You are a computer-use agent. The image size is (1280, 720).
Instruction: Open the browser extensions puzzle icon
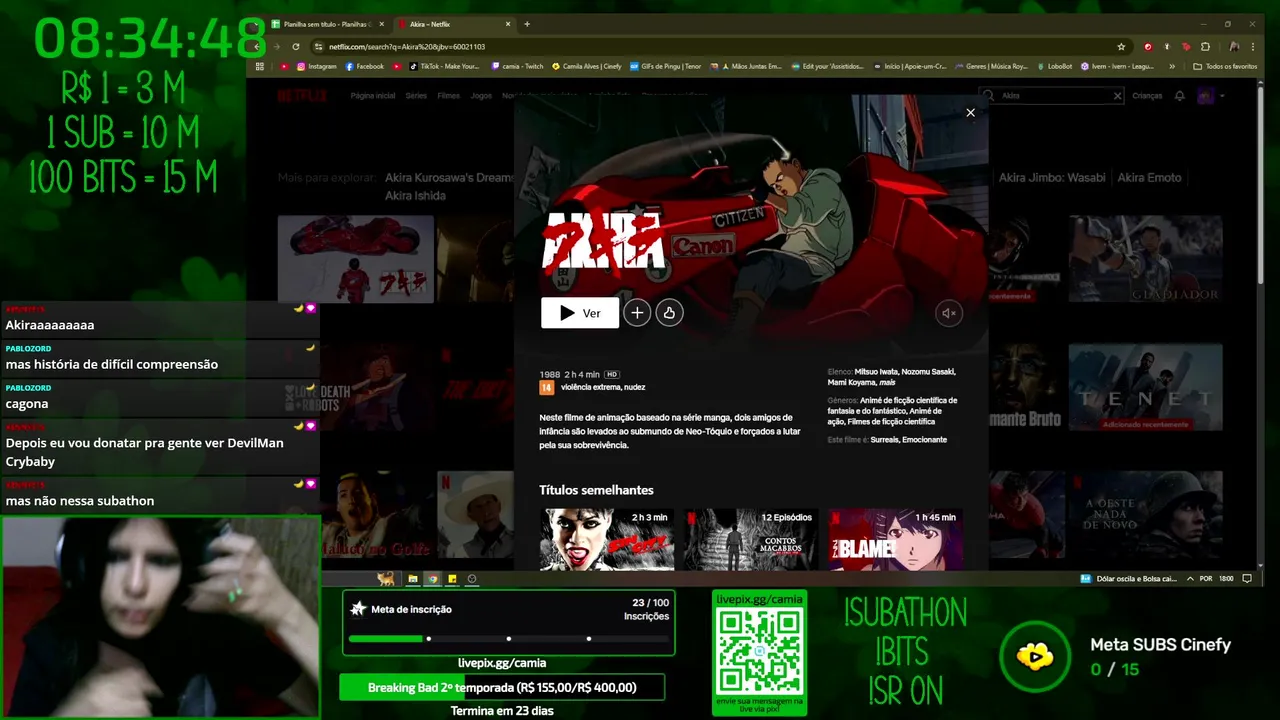(1205, 46)
